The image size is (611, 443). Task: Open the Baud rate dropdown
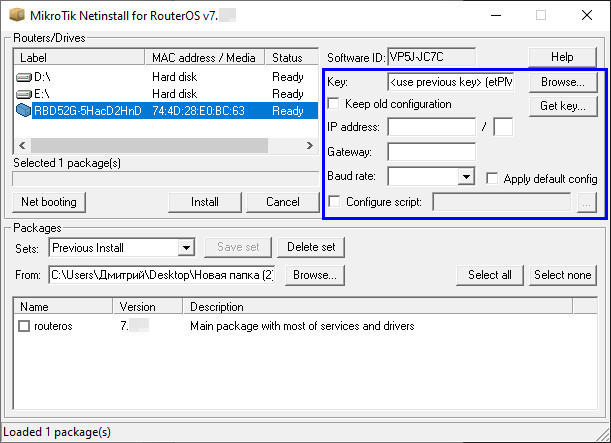tap(465, 177)
